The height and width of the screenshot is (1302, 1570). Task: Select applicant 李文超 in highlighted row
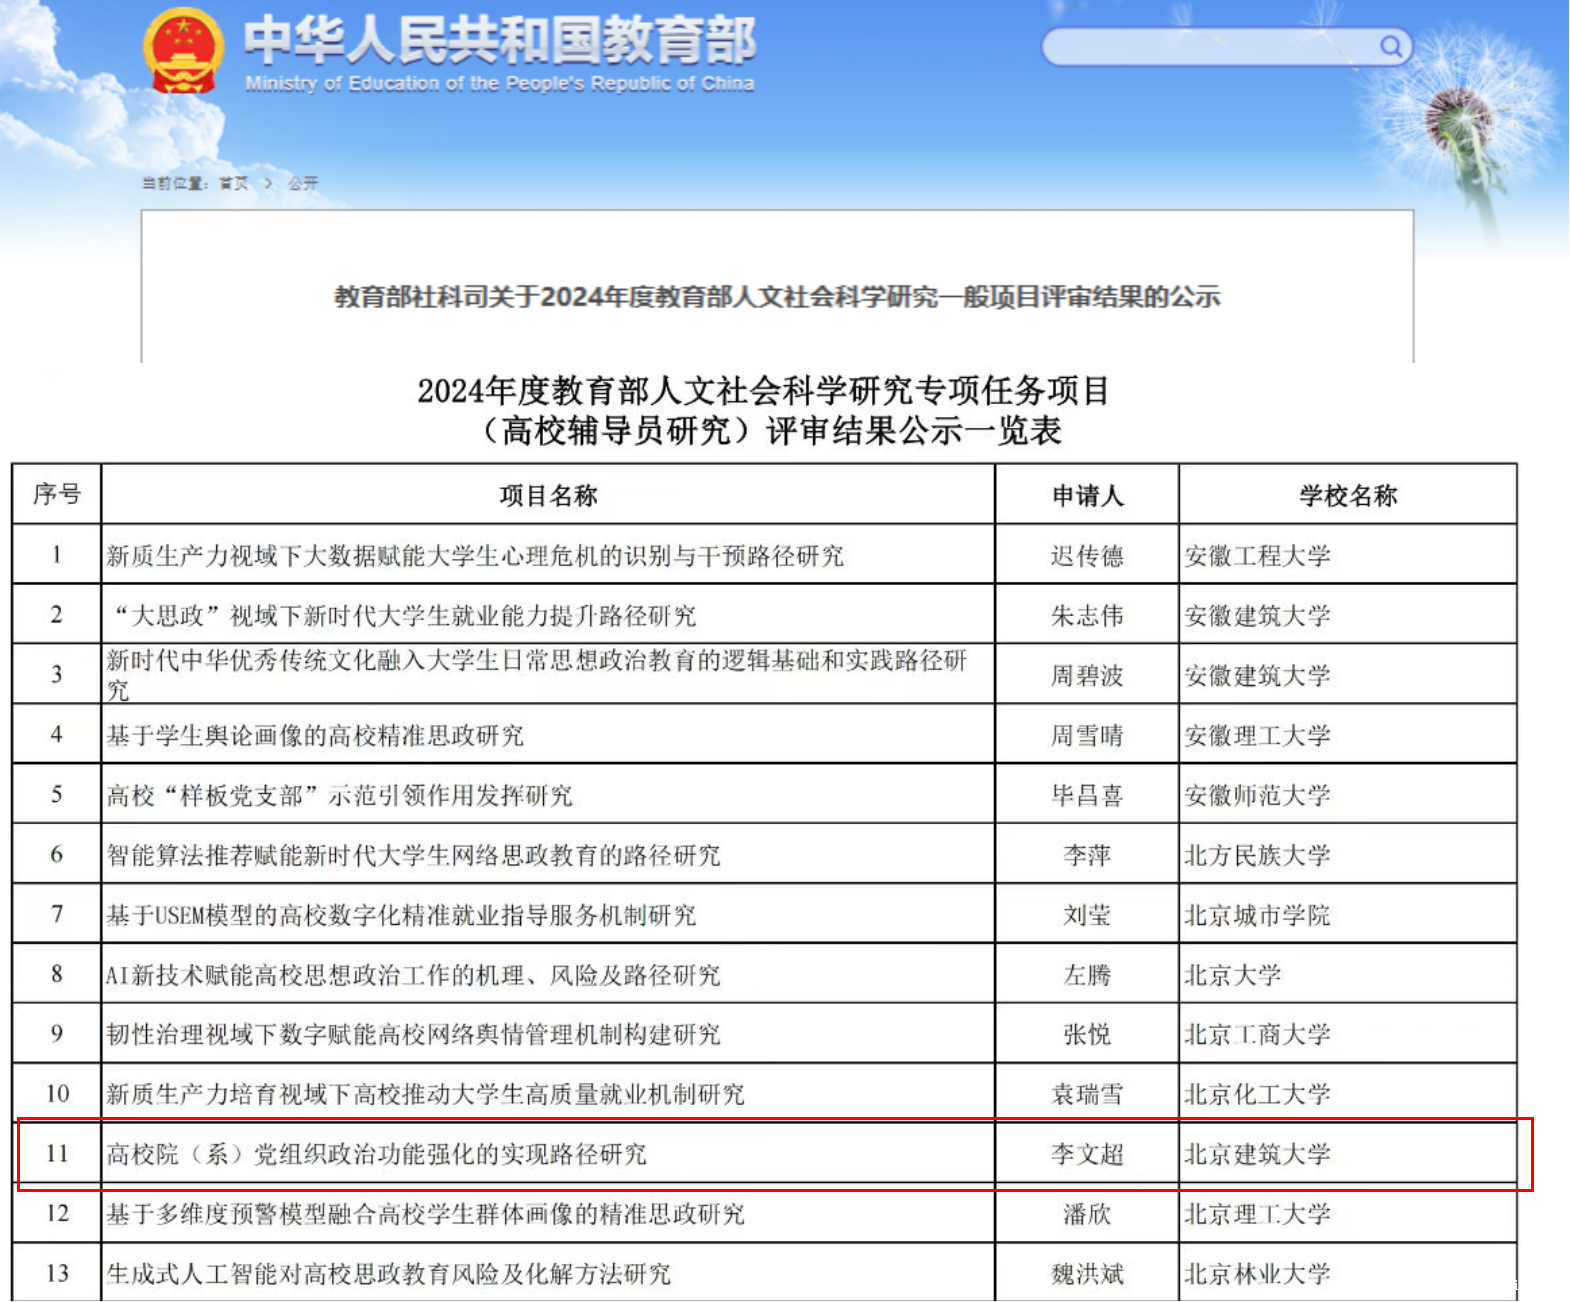point(1087,1154)
